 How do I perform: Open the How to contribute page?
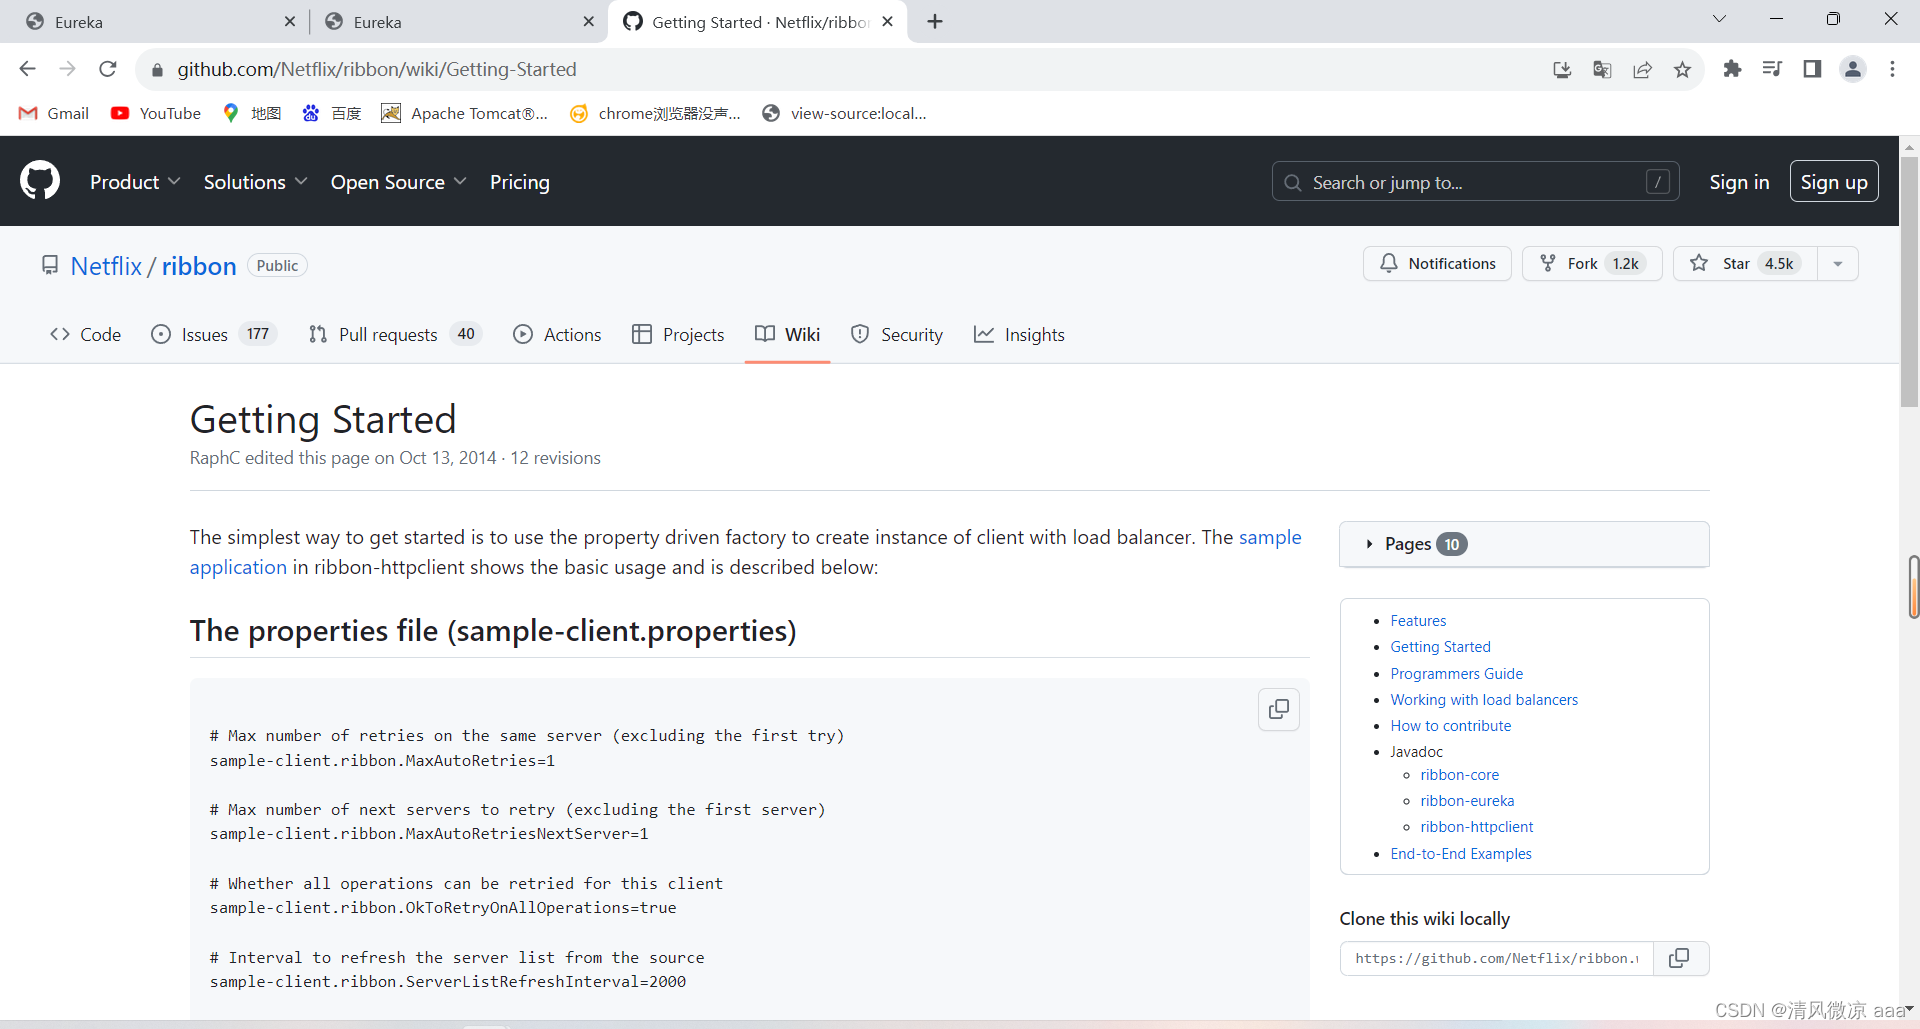click(1450, 726)
